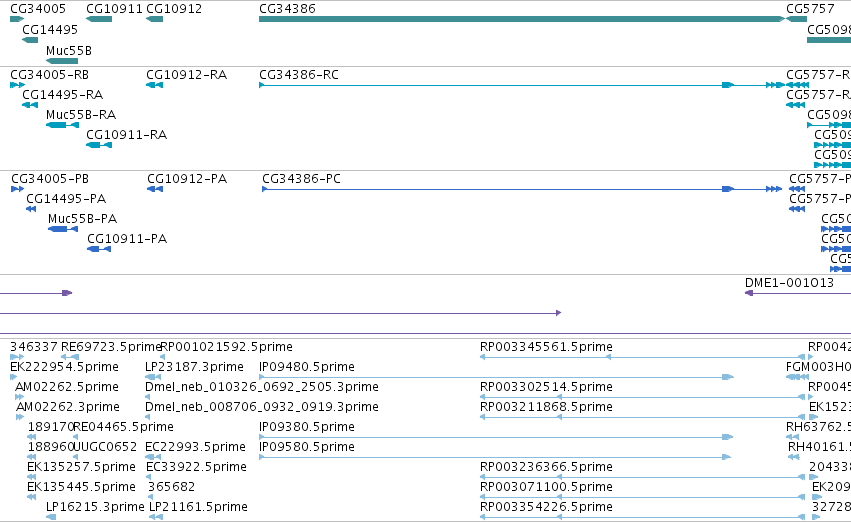Screen dimensions: 851x522
Task: Click the LP23187.3prime EST label
Action: click(x=194, y=366)
